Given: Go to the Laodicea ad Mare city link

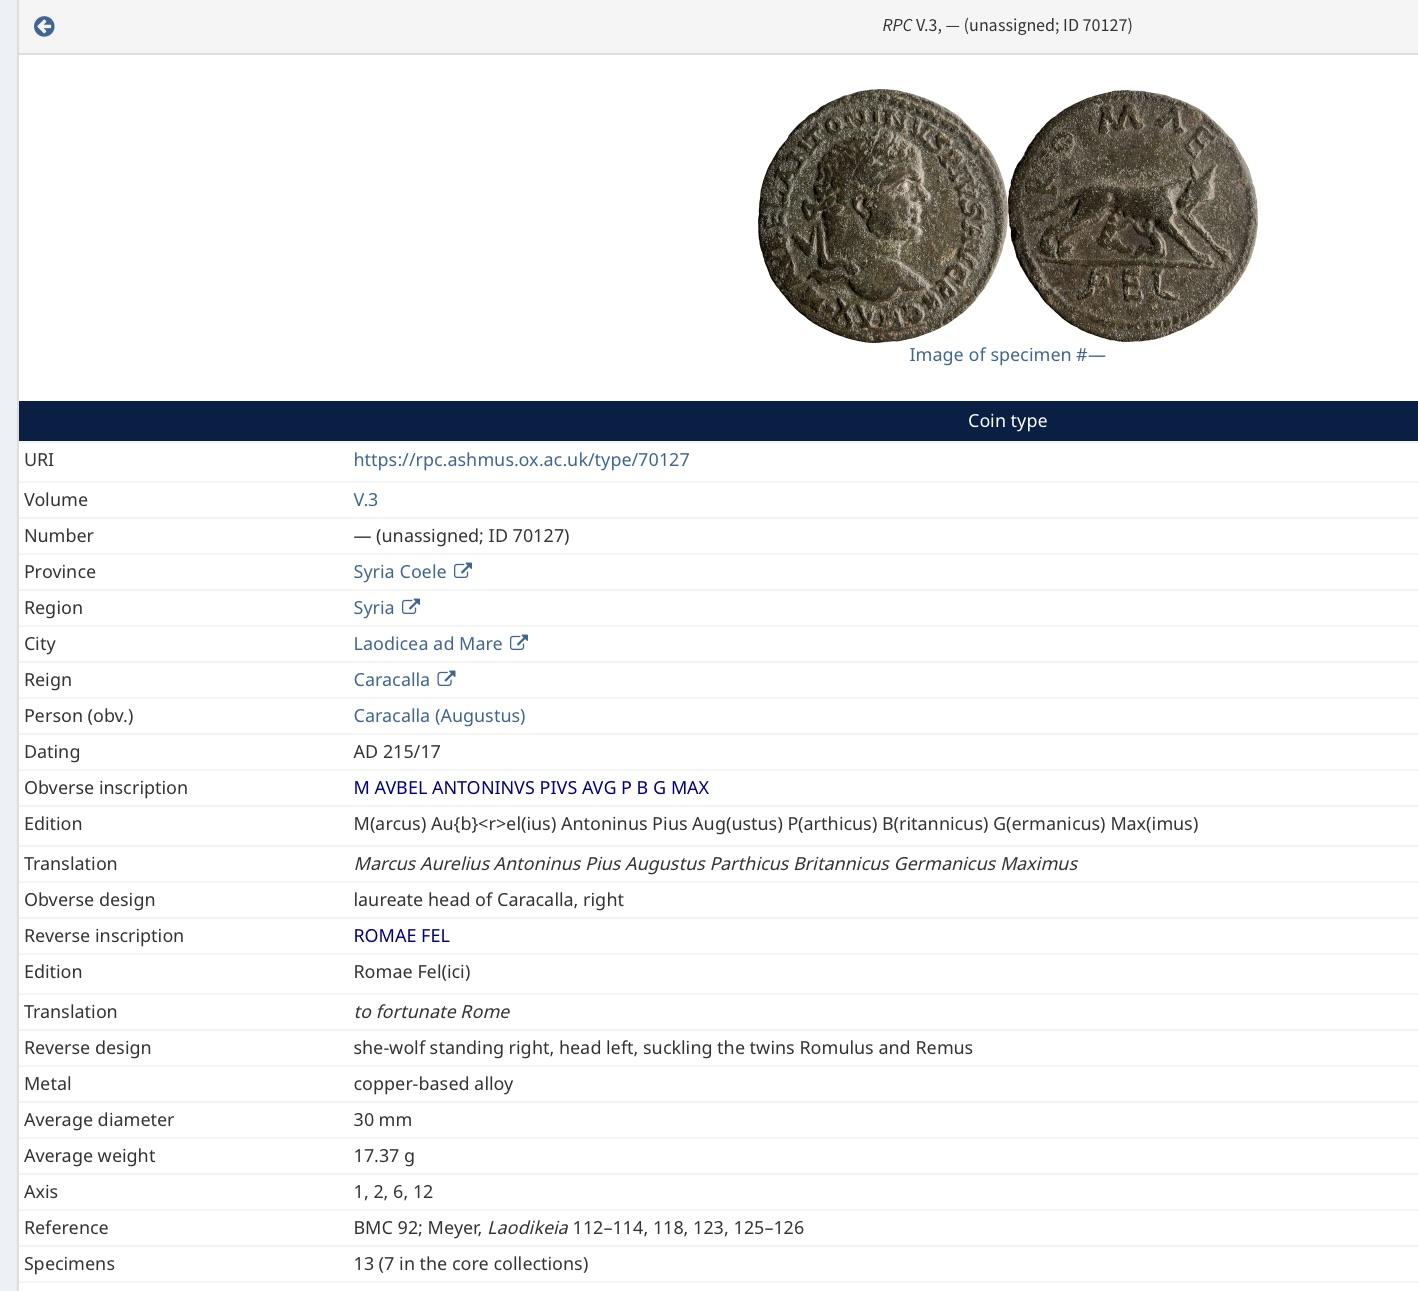Looking at the screenshot, I should tap(427, 644).
